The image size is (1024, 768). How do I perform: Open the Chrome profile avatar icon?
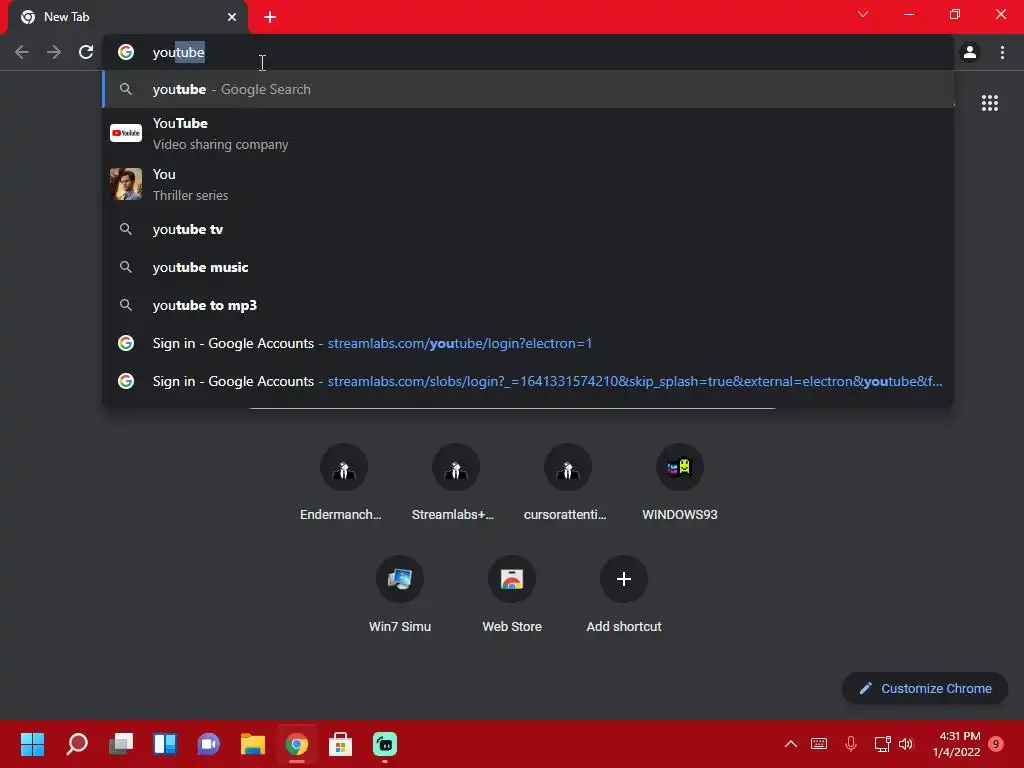tap(970, 52)
